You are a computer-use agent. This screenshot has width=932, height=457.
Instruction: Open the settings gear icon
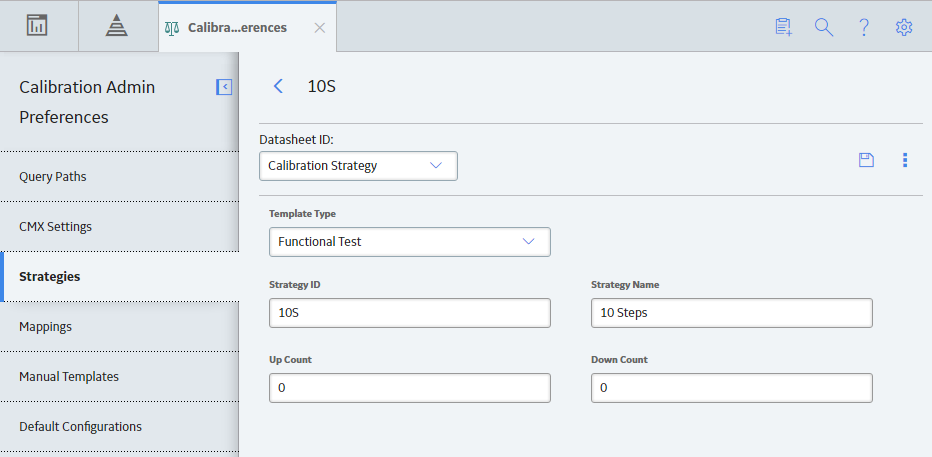904,27
